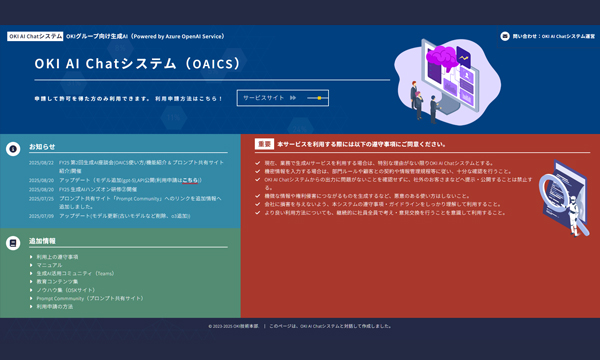Click the OKIグループ向け生成AI header subtitle
This screenshot has width=600, height=360.
[145, 36]
